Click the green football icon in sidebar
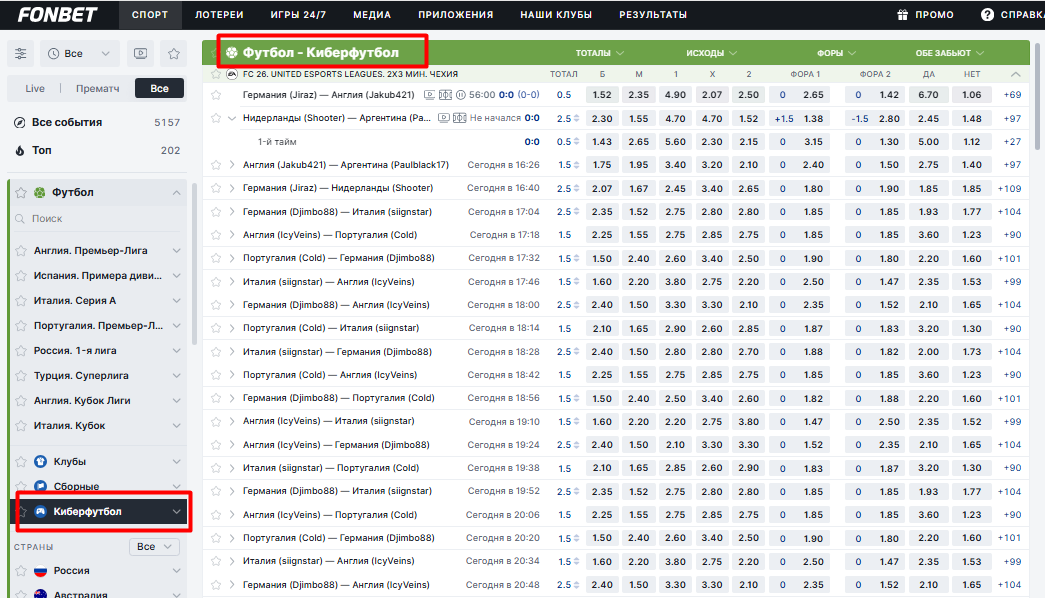Screen dimensions: 1045x598 pyautogui.click(x=40, y=193)
